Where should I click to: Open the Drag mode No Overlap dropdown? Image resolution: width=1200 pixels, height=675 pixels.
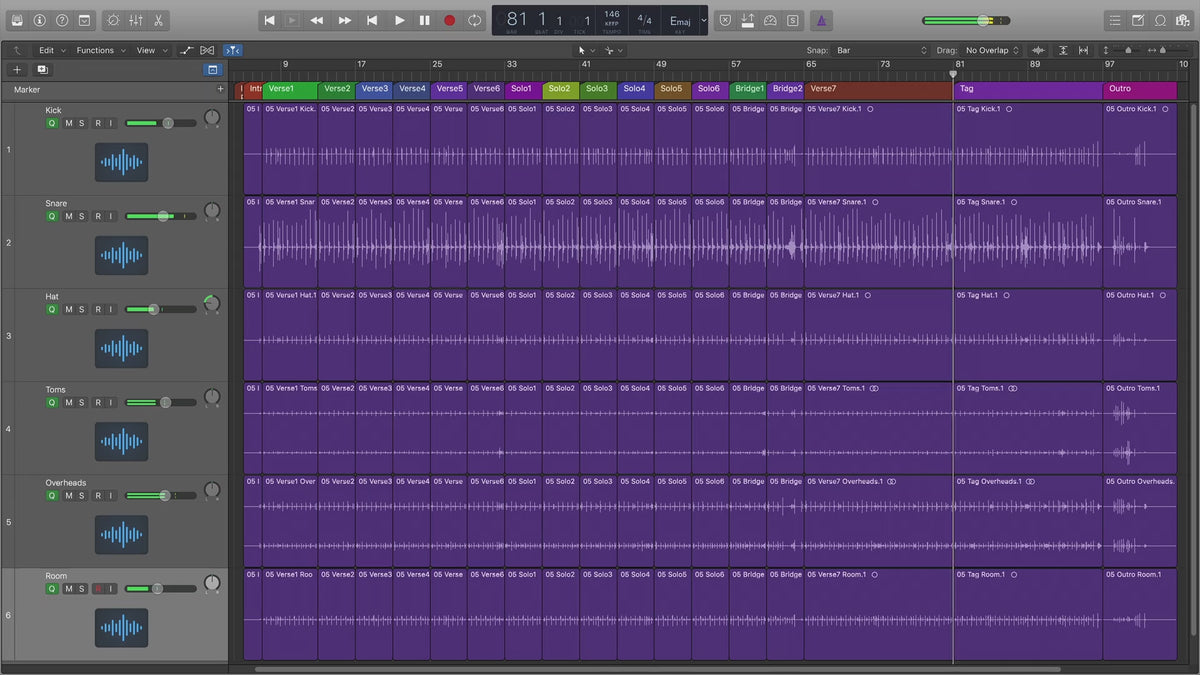[992, 50]
